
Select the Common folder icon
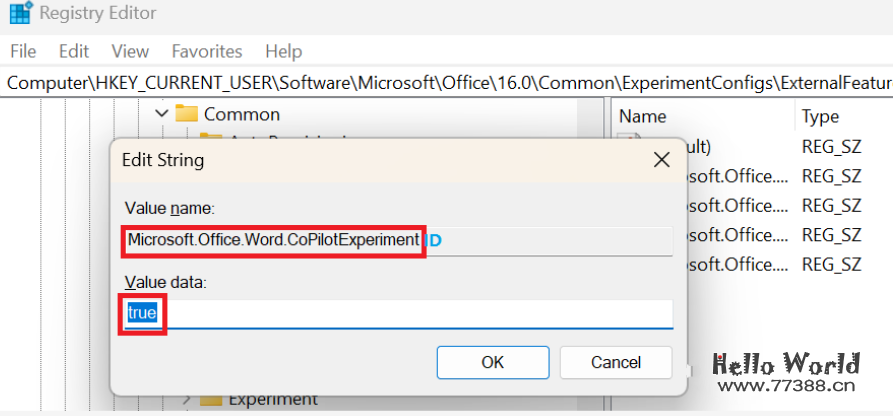(186, 113)
